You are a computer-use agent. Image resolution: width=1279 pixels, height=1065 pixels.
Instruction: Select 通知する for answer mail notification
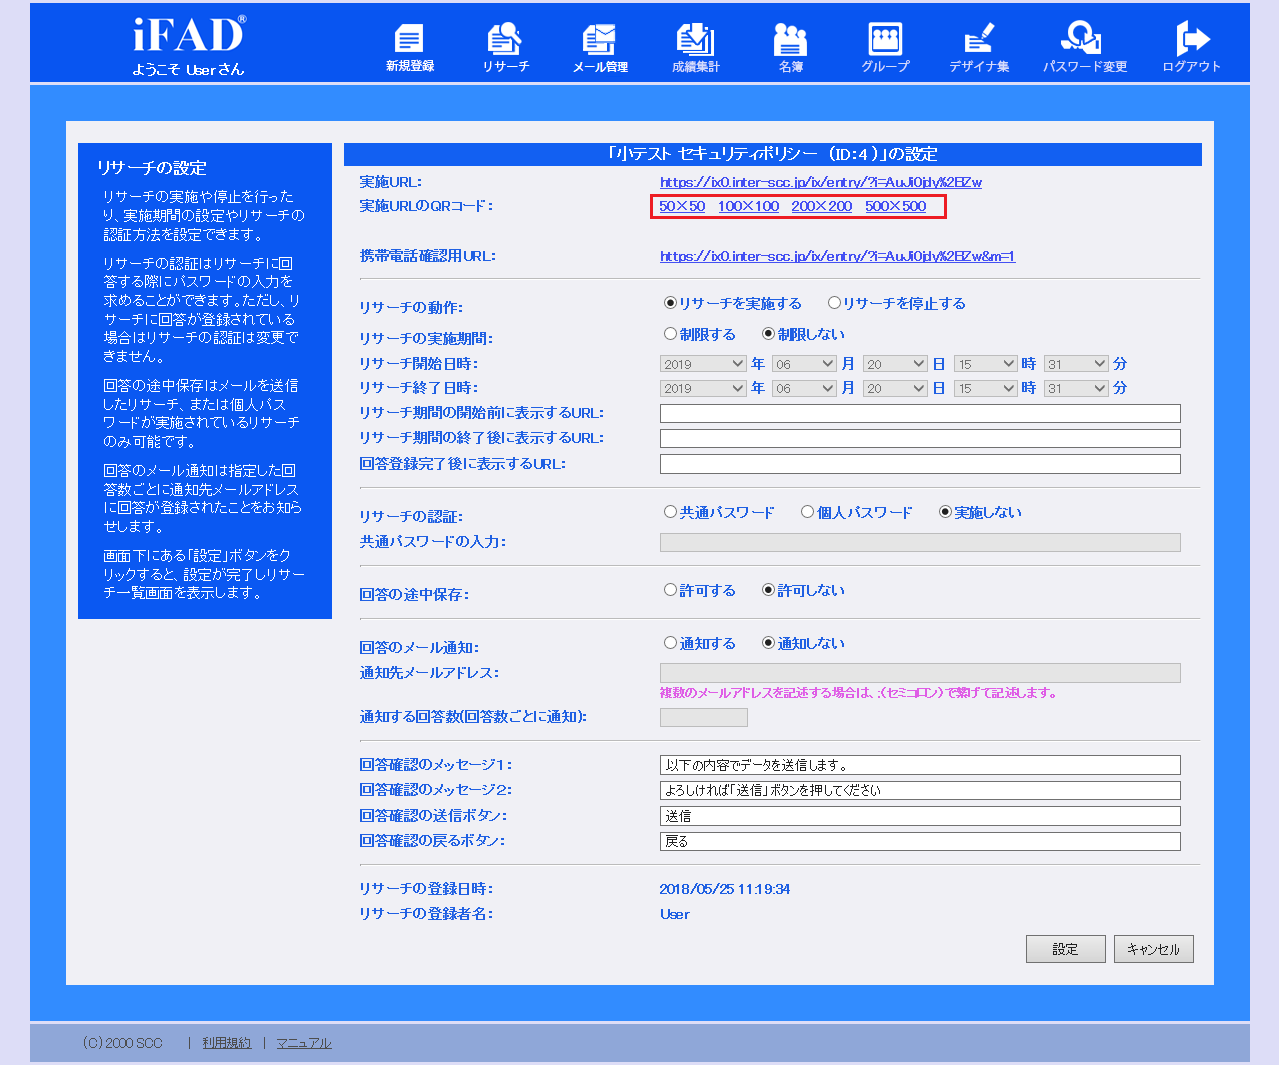pyautogui.click(x=670, y=643)
